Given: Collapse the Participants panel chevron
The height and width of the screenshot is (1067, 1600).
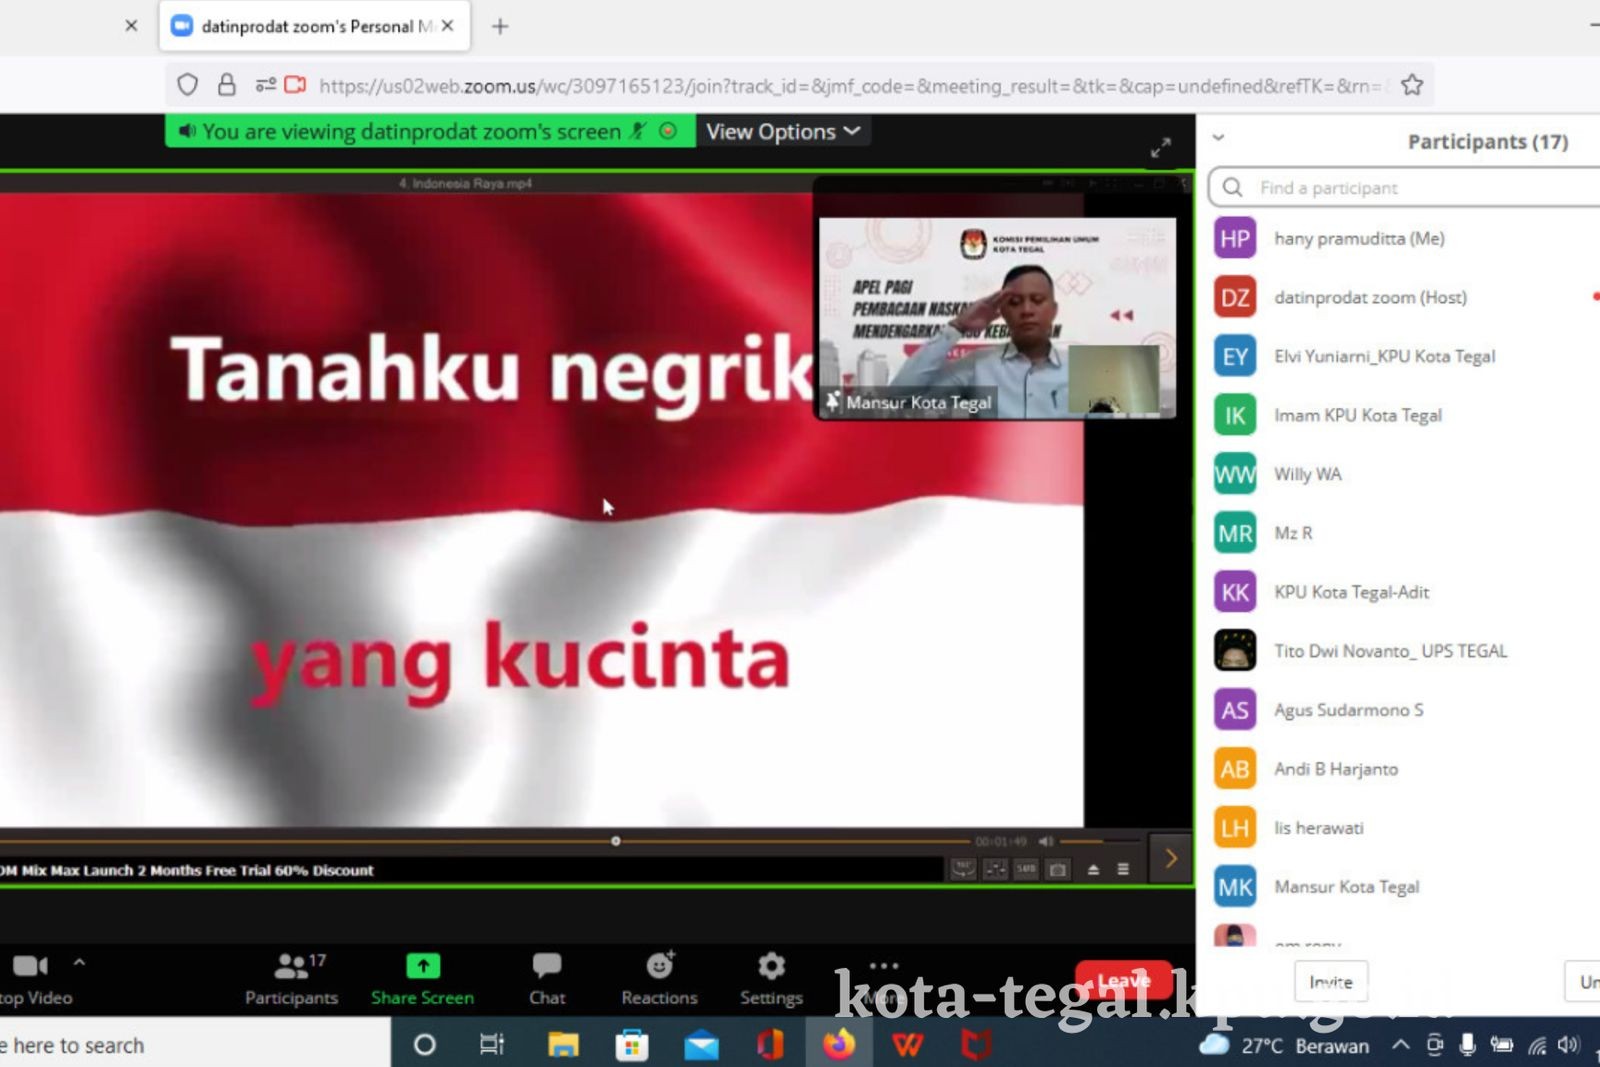Looking at the screenshot, I should pos(1218,138).
